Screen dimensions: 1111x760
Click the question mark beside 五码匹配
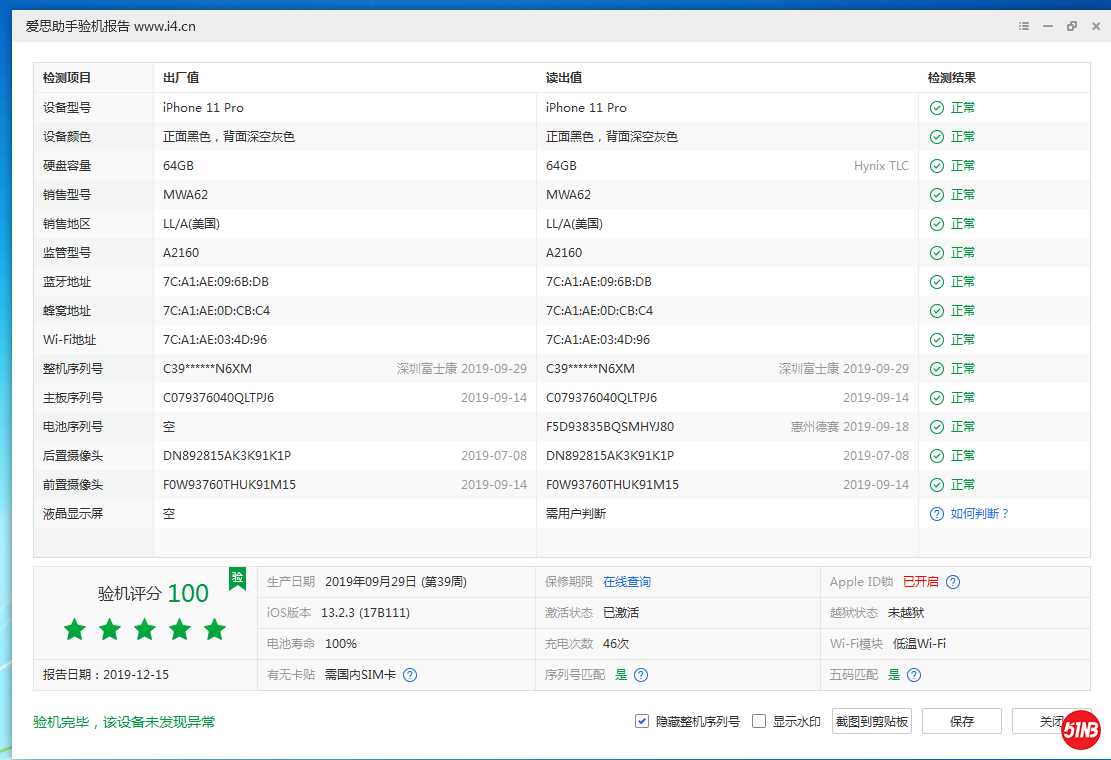(x=913, y=674)
